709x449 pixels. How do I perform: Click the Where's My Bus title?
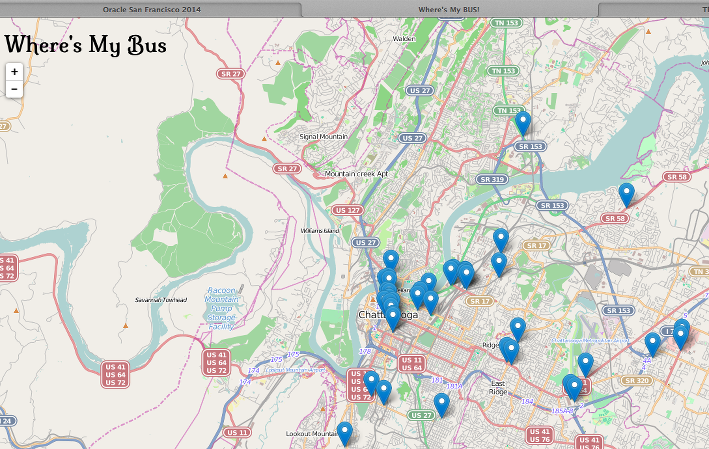pos(85,45)
